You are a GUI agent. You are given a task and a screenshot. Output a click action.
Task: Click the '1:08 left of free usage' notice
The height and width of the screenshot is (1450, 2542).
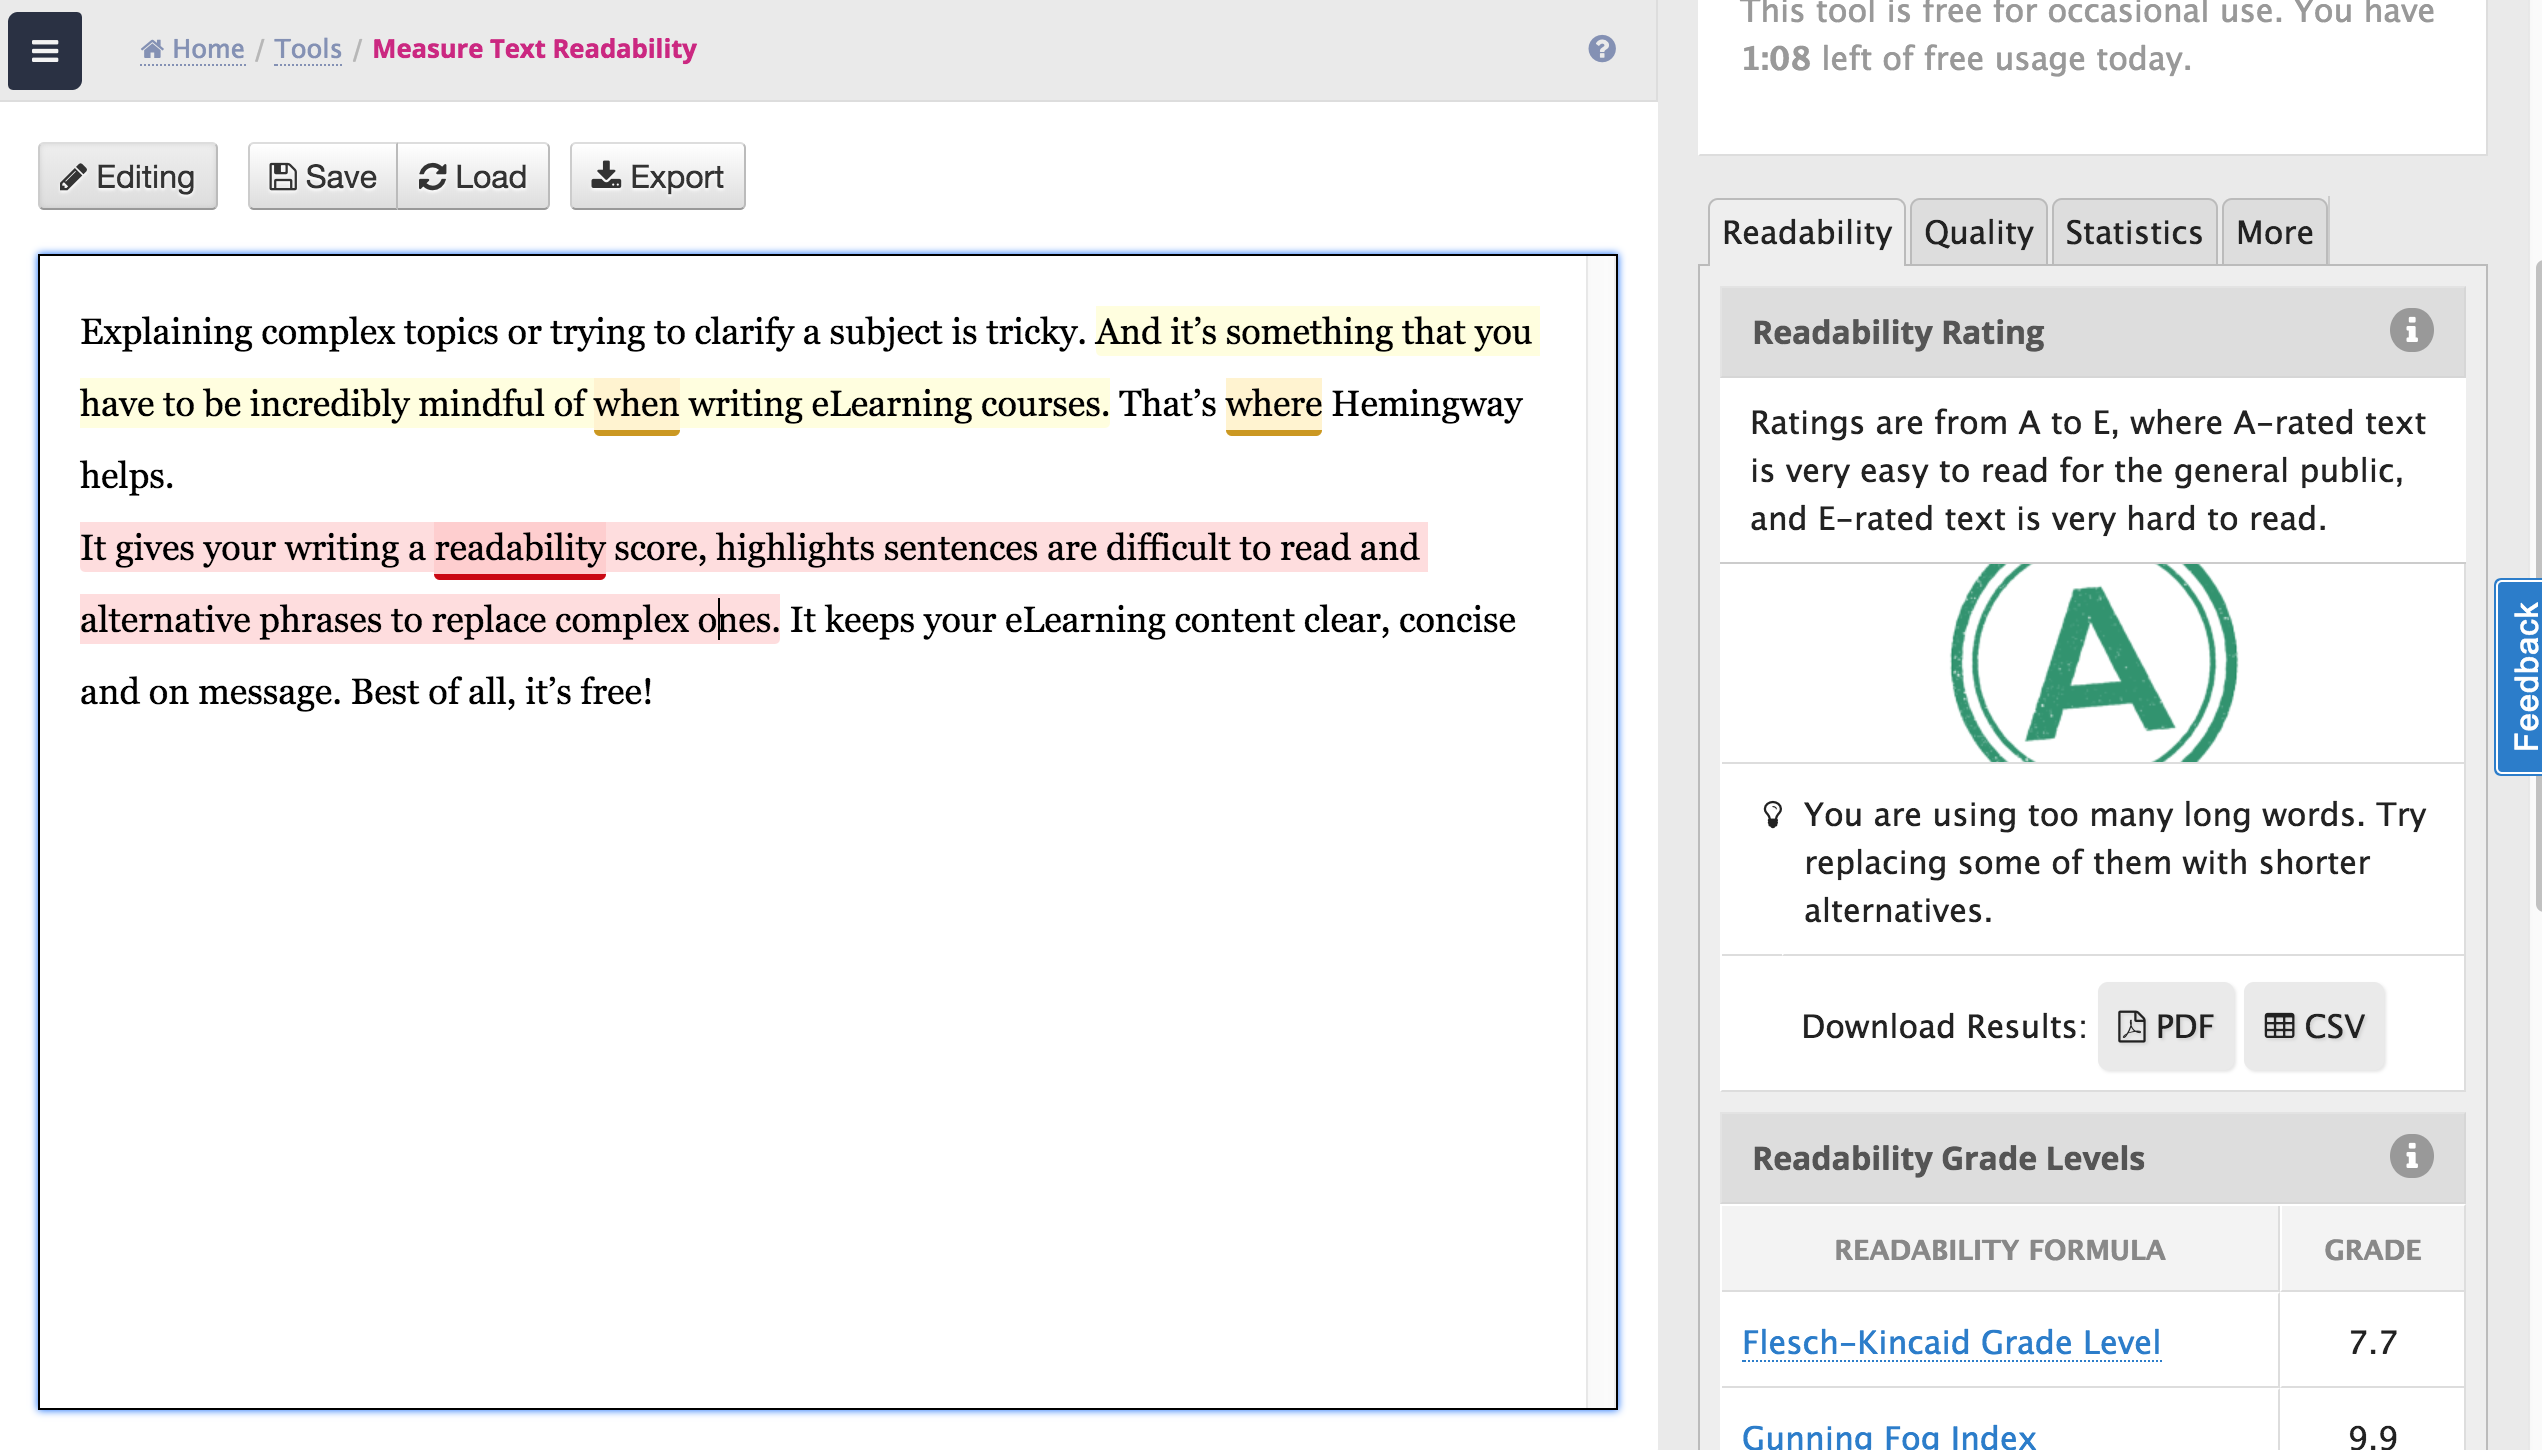click(x=1966, y=59)
